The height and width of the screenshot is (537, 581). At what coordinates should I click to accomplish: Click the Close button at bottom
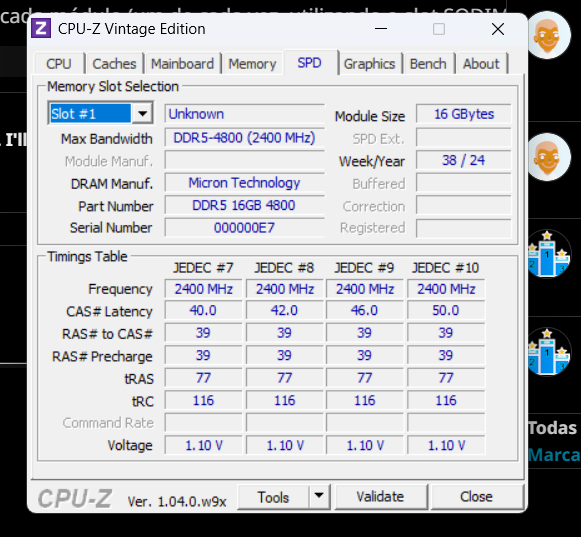point(477,497)
